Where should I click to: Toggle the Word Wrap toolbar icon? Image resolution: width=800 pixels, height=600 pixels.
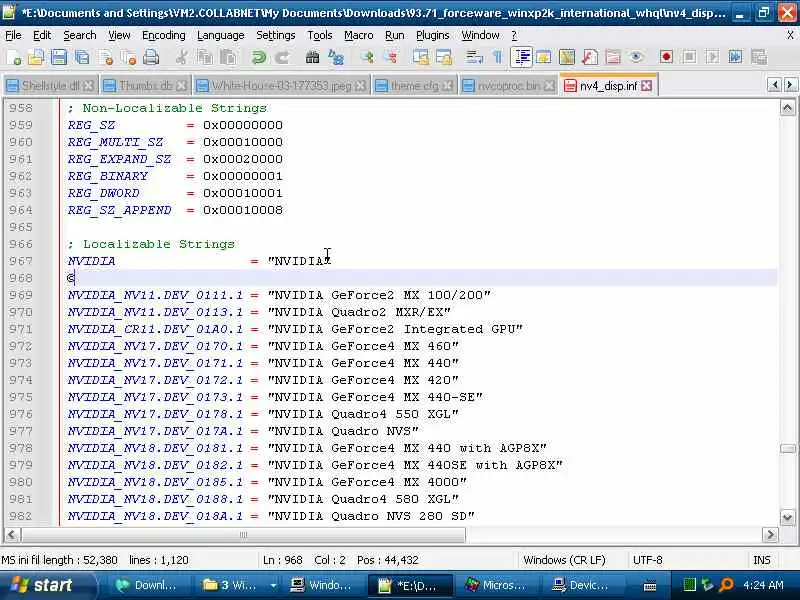474,57
